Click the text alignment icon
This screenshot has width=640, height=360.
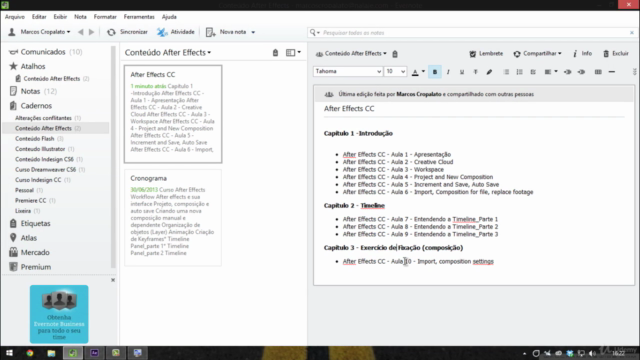[548, 72]
